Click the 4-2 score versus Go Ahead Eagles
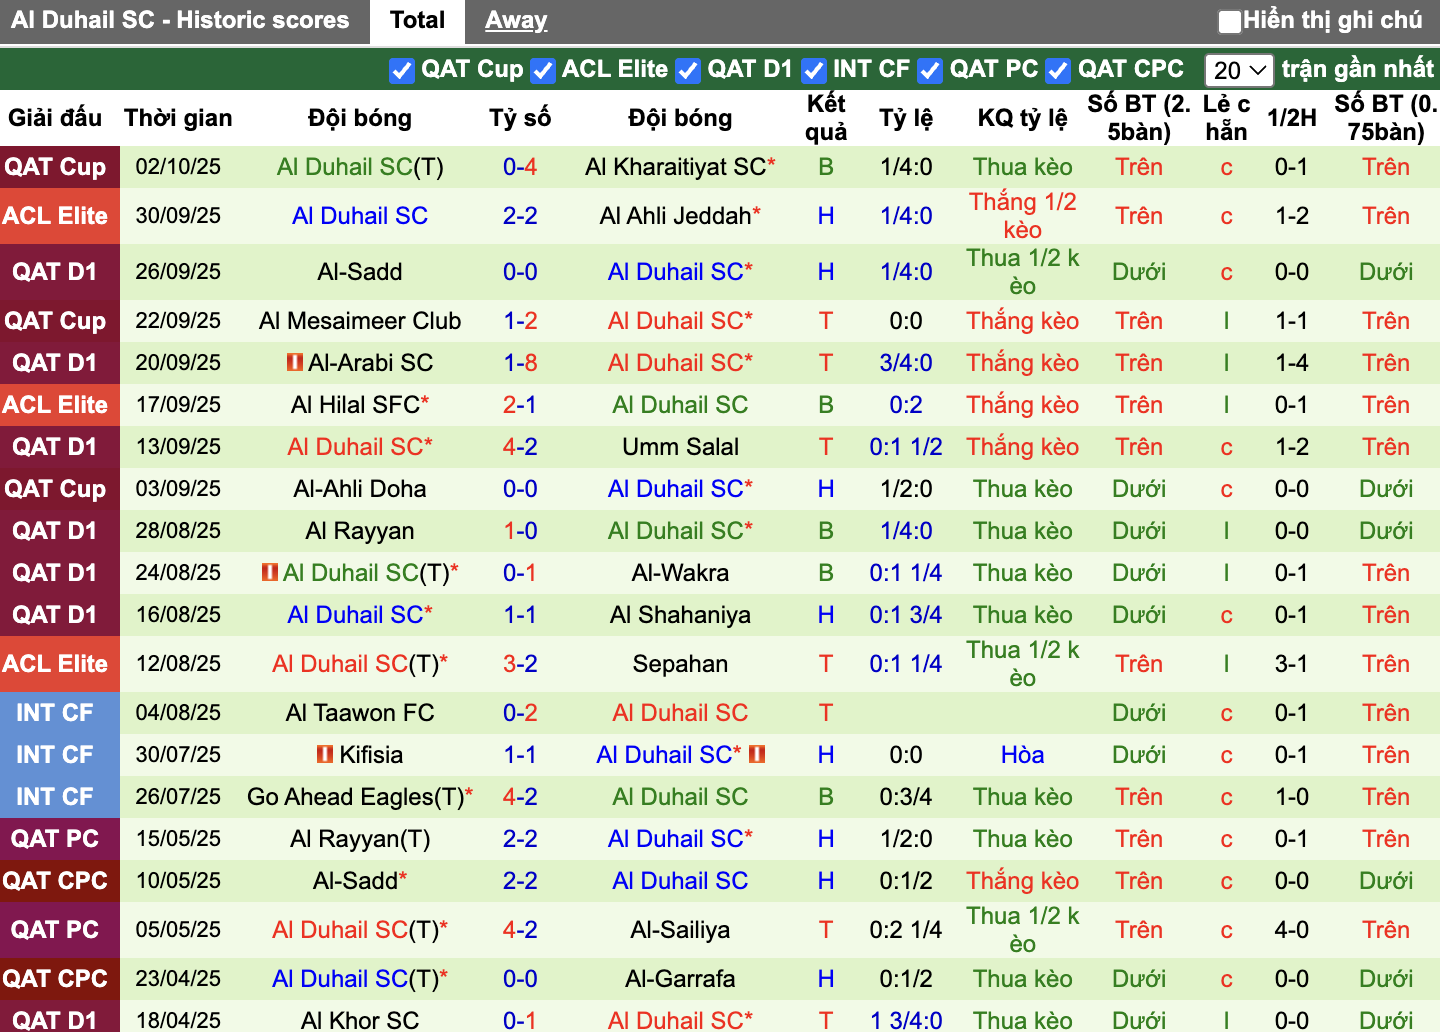This screenshot has width=1440, height=1032. (x=520, y=797)
